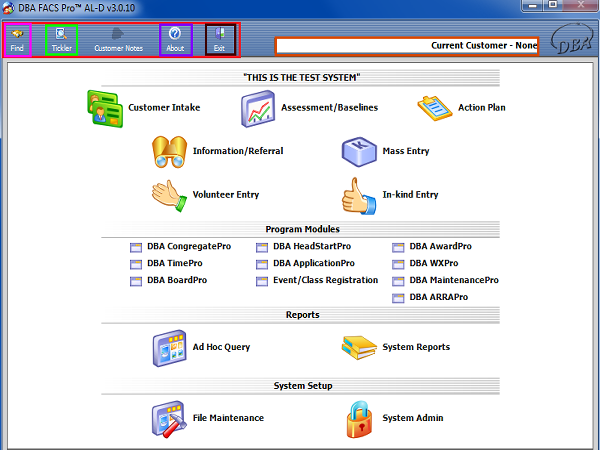
Task: Open the Action Plan text label
Action: [482, 108]
